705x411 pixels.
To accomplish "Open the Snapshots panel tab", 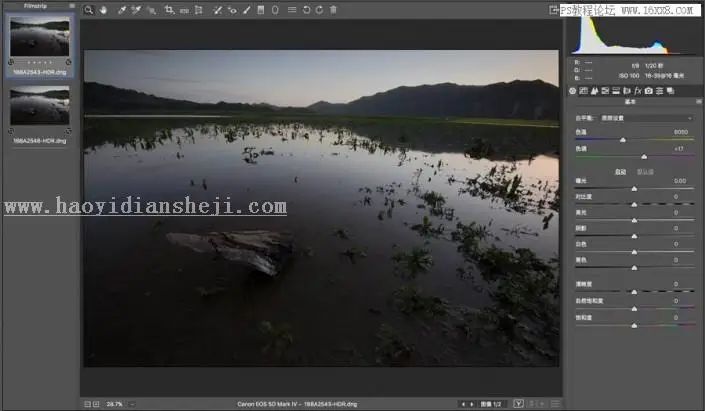I will [x=670, y=91].
